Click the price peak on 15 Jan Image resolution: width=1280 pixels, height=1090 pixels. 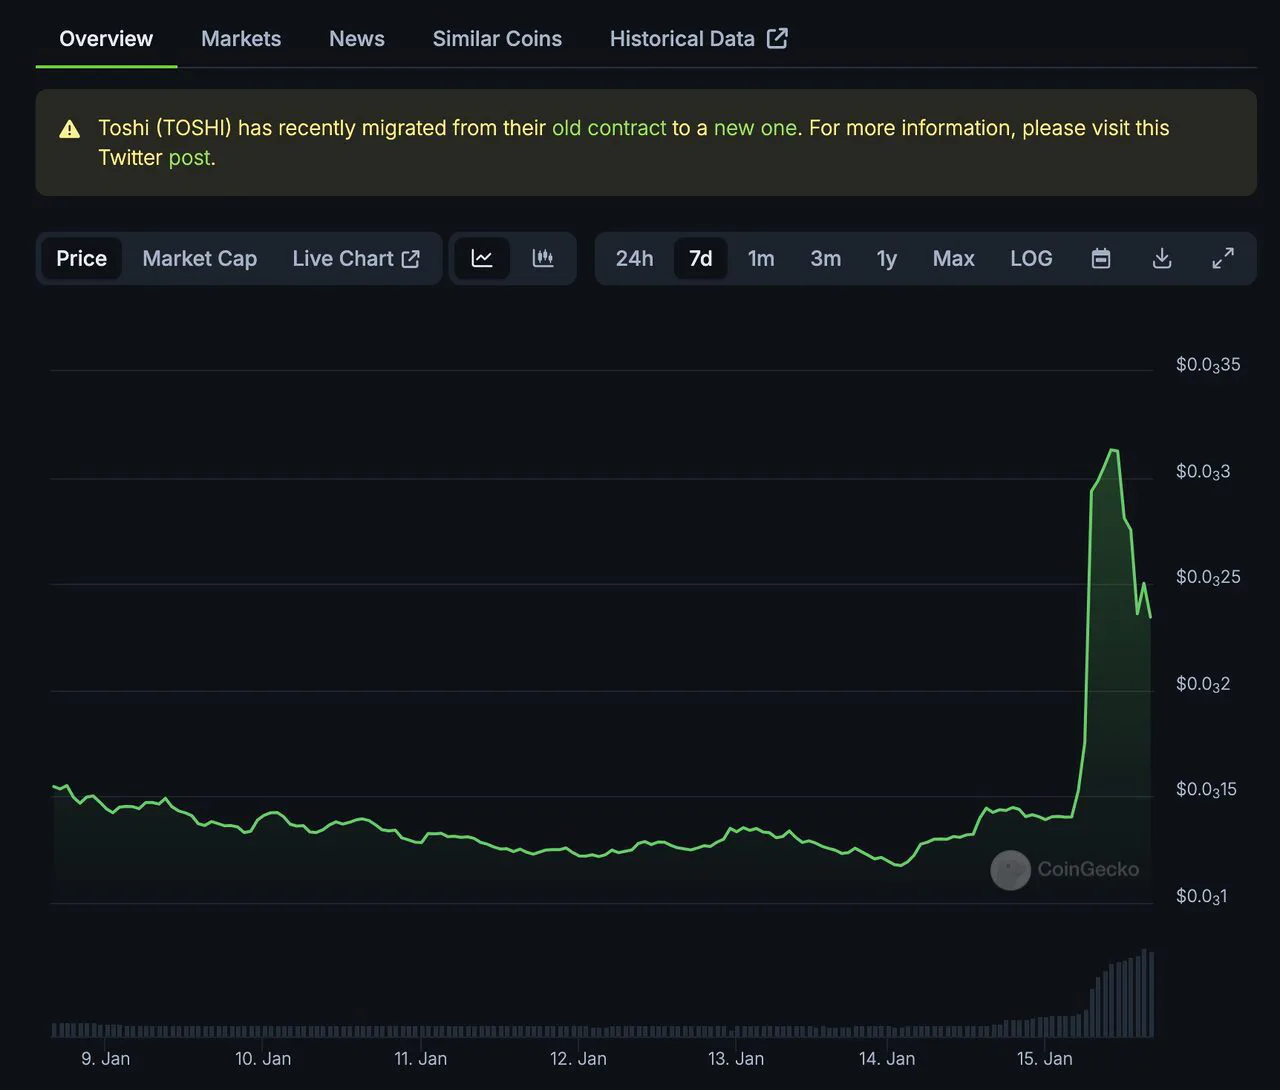(1113, 450)
